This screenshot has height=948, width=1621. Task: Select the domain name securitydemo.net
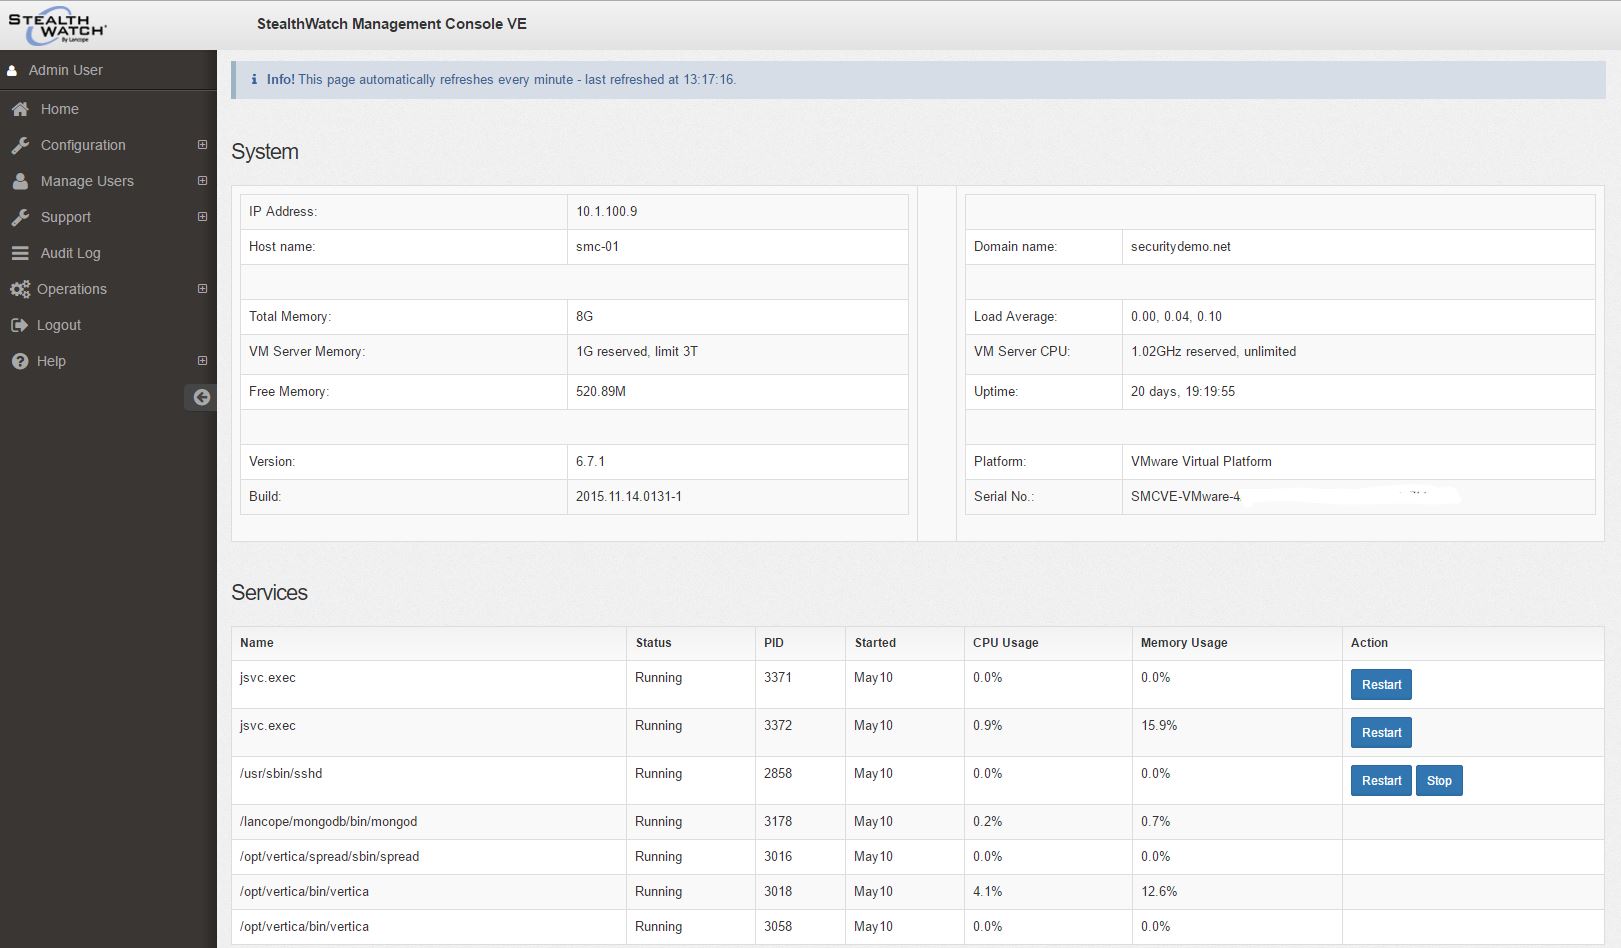coord(1181,246)
